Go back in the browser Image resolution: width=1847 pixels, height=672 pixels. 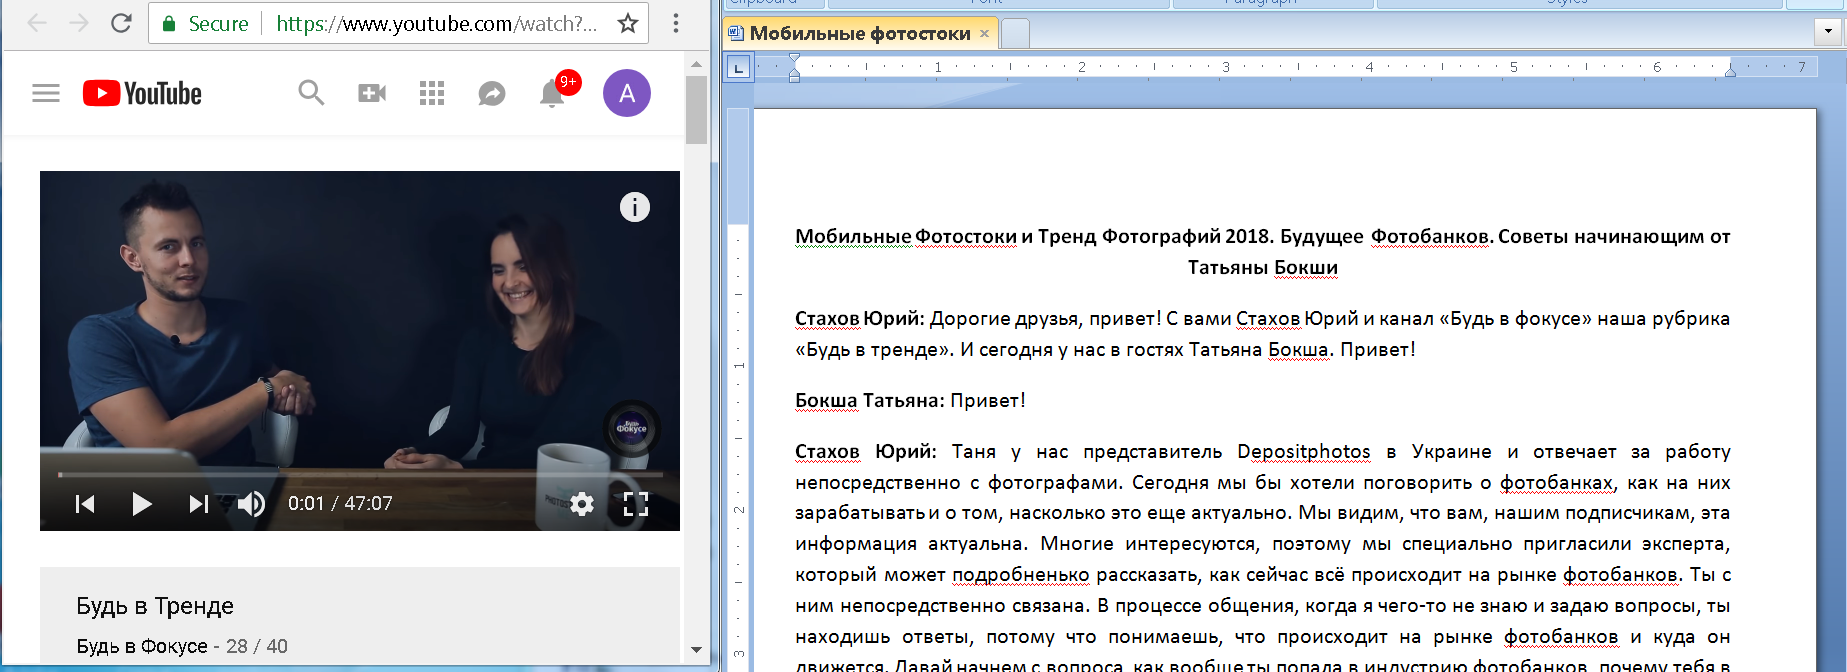37,23
